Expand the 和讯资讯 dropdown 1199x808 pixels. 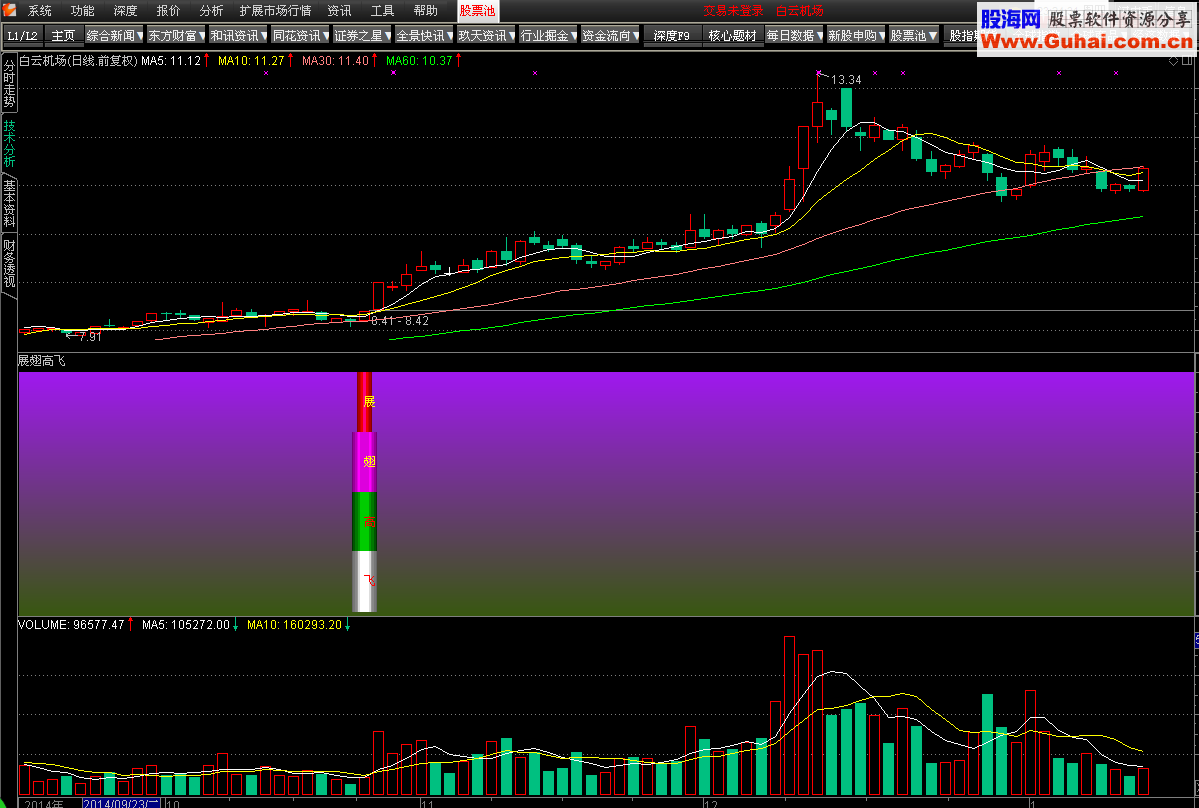(239, 35)
